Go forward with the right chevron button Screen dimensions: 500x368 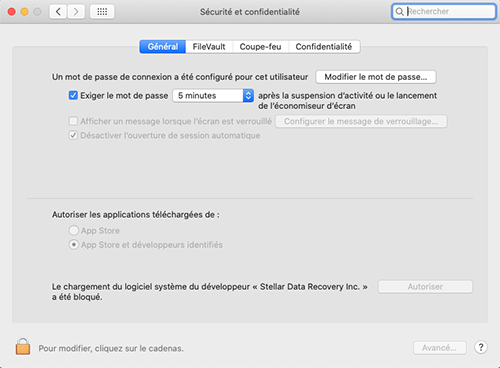76,12
